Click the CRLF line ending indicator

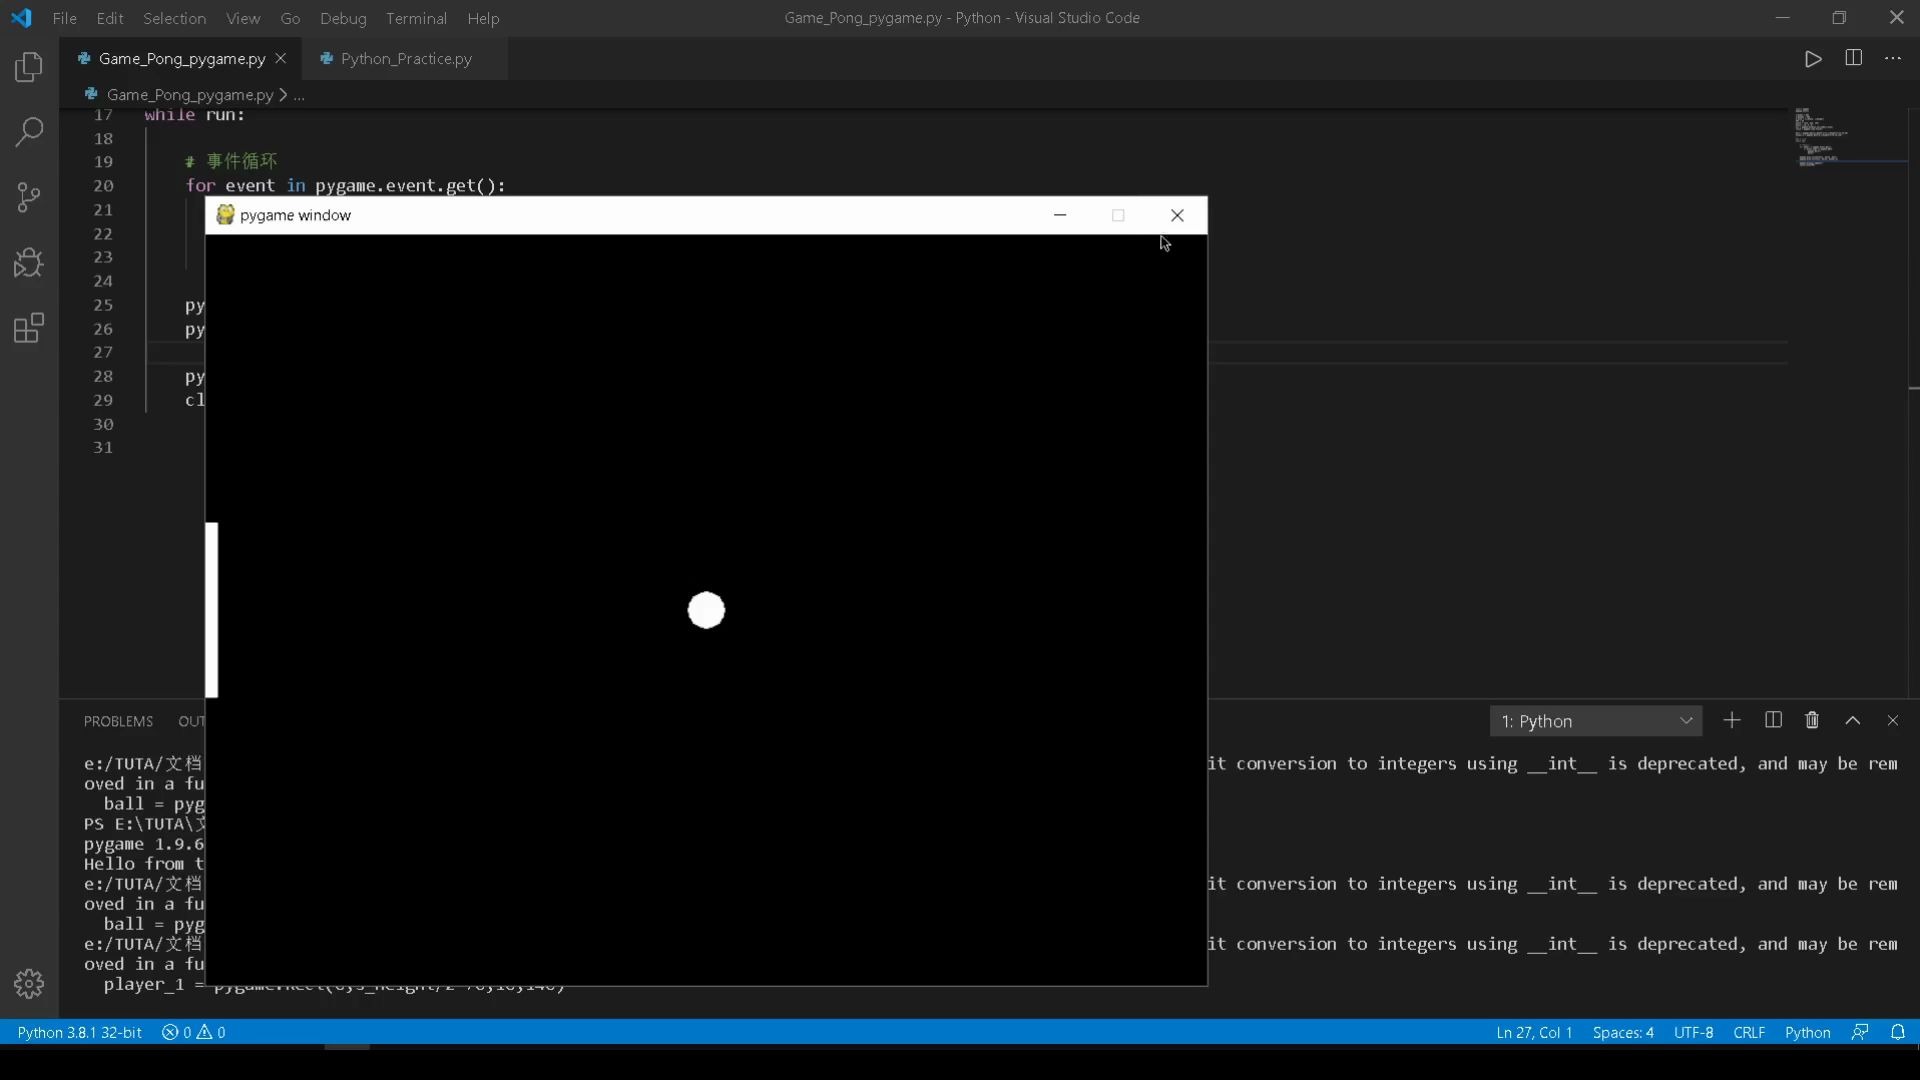click(1748, 1032)
